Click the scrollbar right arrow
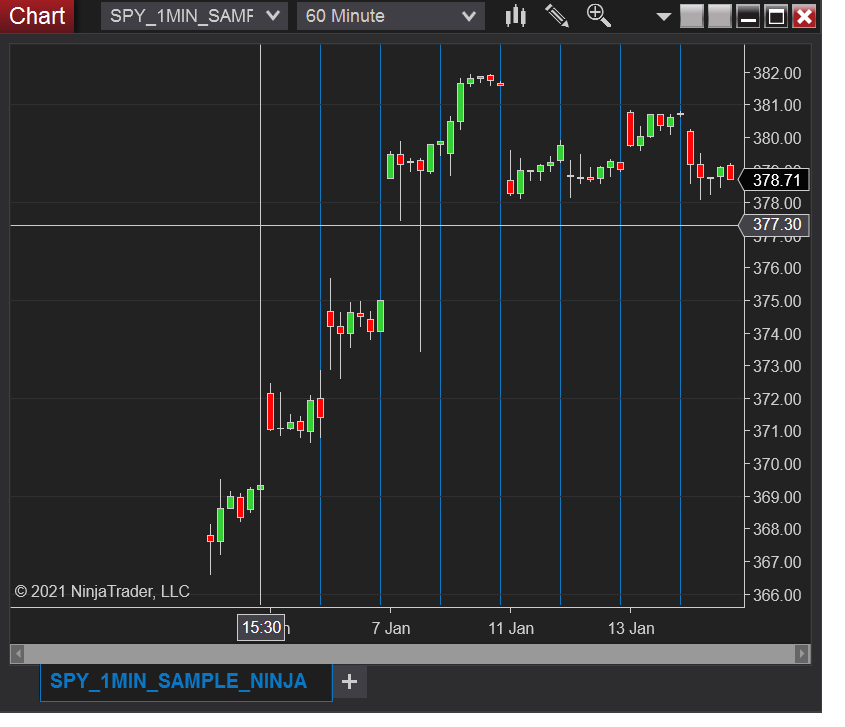Viewport: 845px width, 727px height. tap(802, 654)
